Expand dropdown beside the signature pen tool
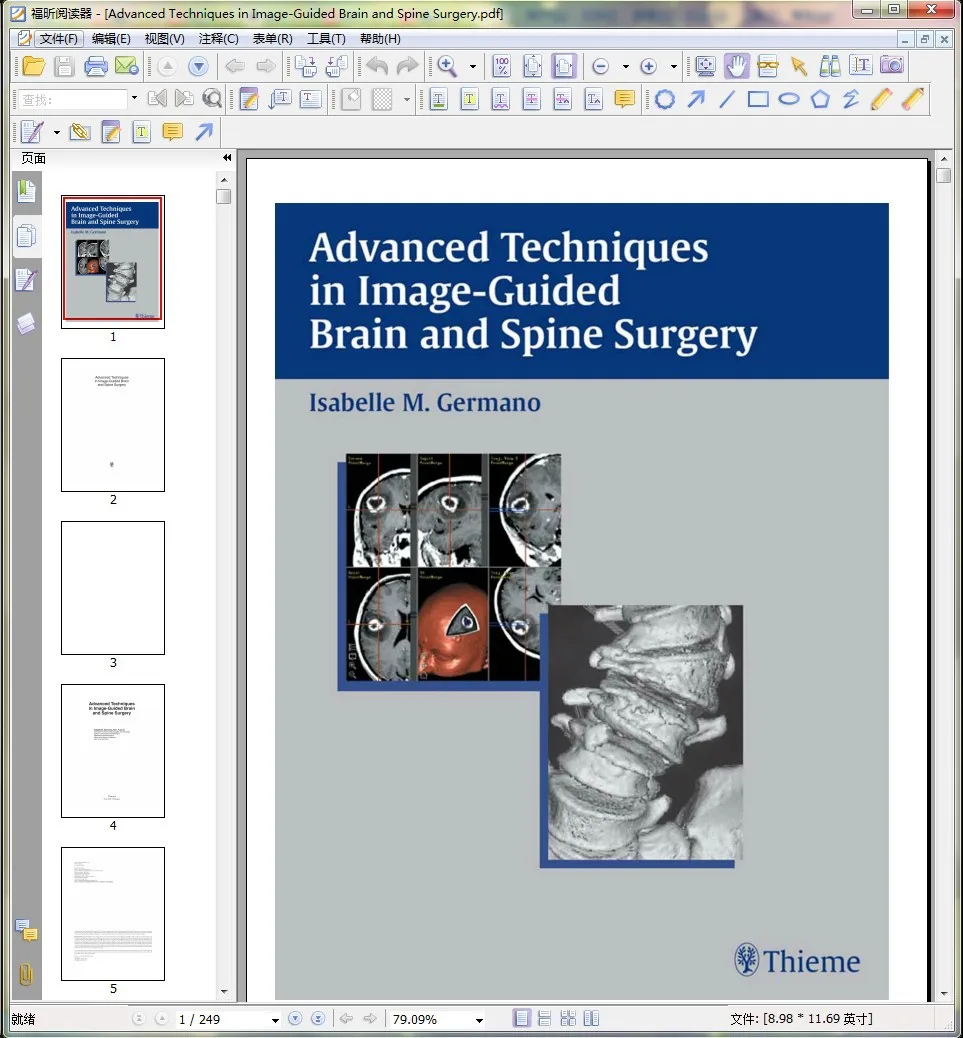This screenshot has width=963, height=1038. 57,132
